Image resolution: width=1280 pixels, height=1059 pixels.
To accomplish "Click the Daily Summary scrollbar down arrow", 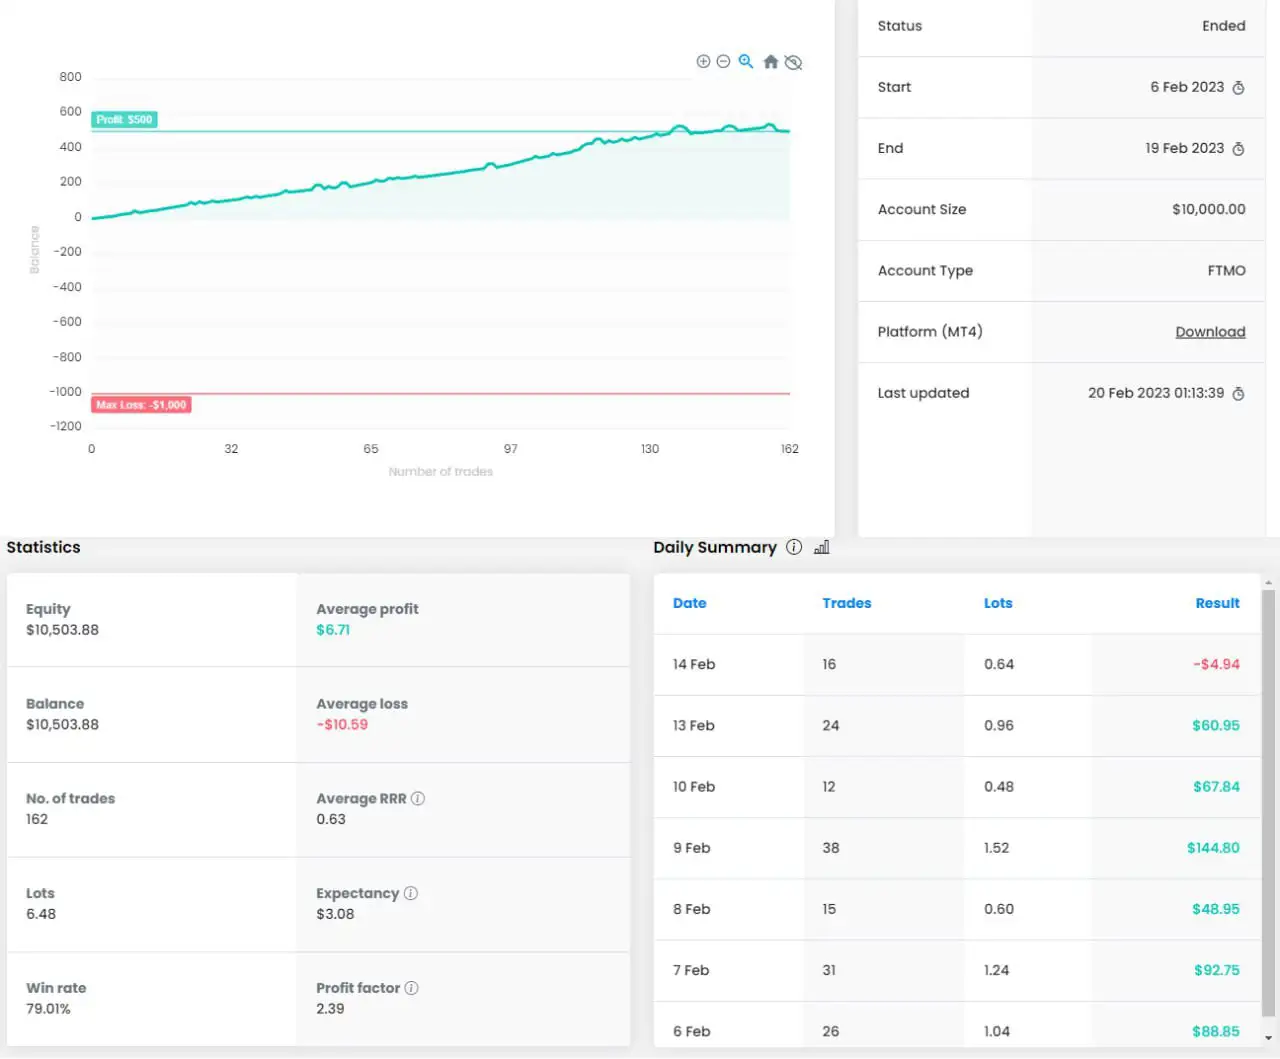I will 1269,1039.
